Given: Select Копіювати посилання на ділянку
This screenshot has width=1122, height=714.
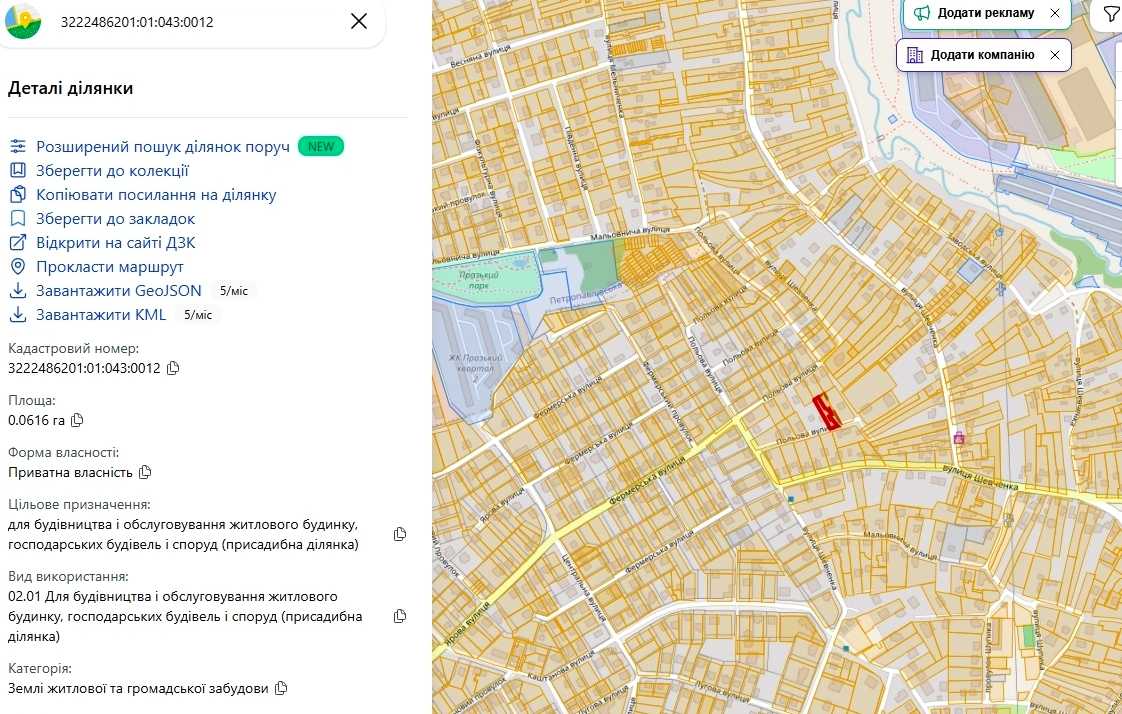Looking at the screenshot, I should (x=156, y=195).
